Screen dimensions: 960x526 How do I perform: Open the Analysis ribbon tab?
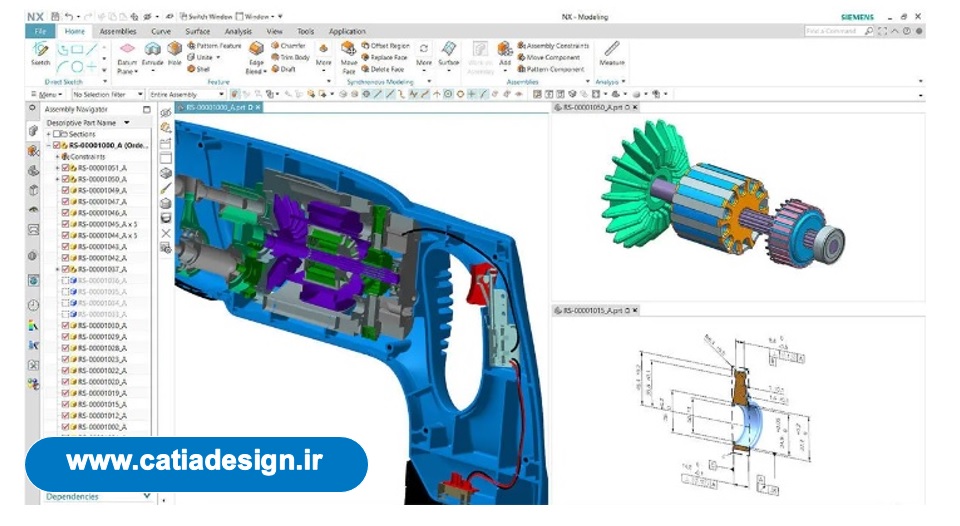coord(238,31)
